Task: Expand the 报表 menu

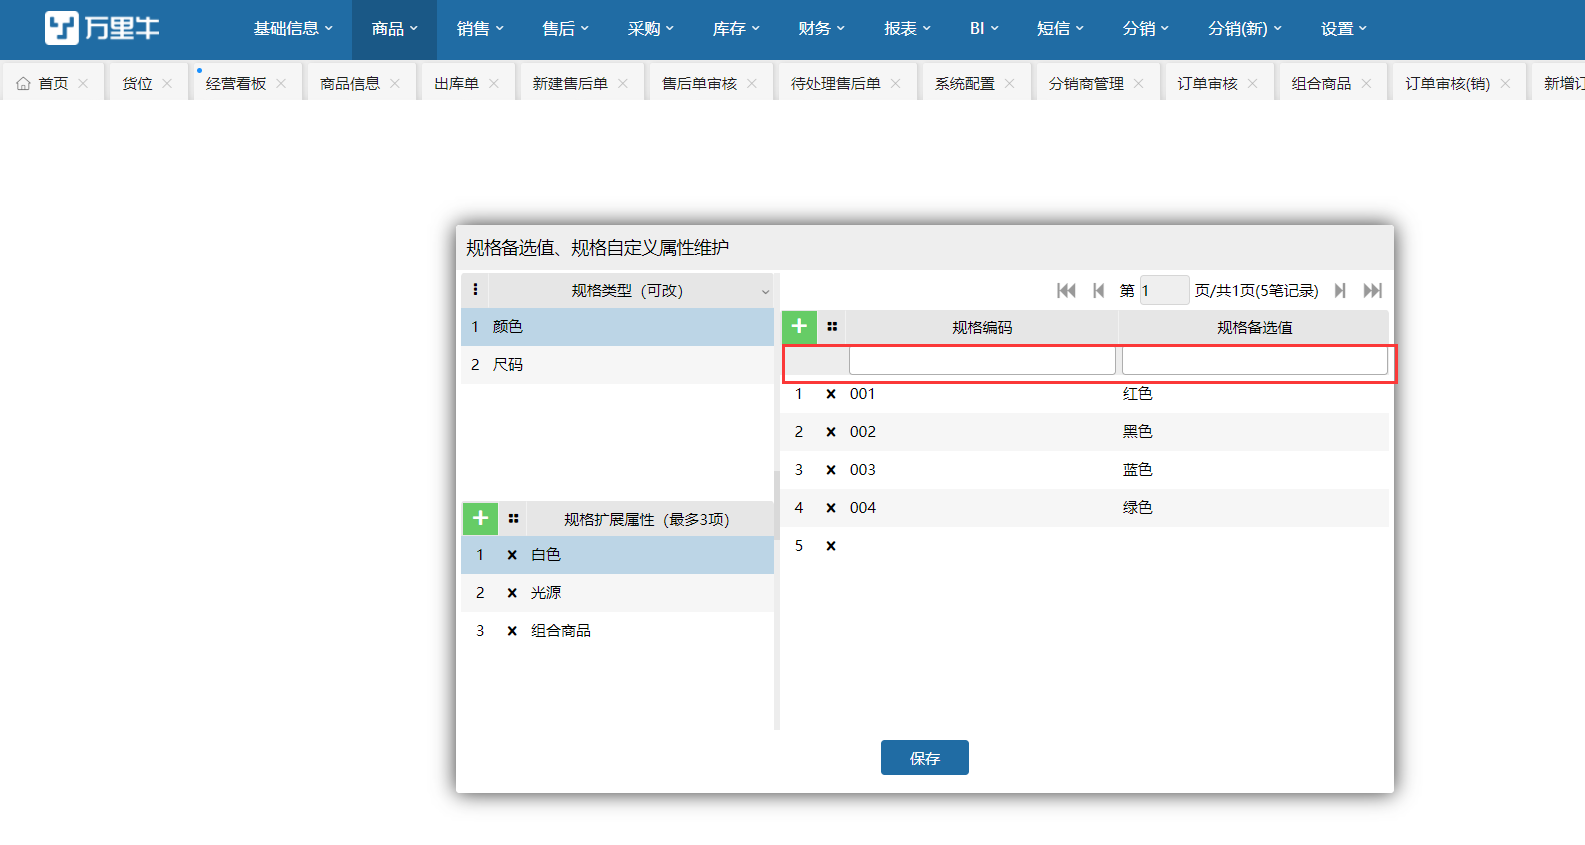Action: tap(907, 29)
